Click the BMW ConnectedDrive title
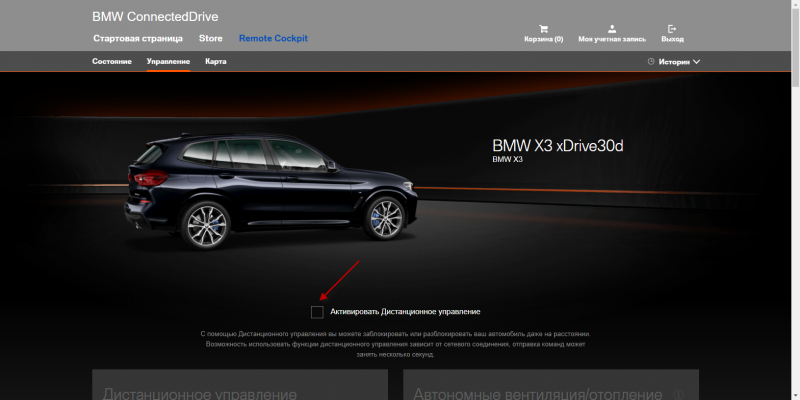800x400 pixels. tap(155, 17)
